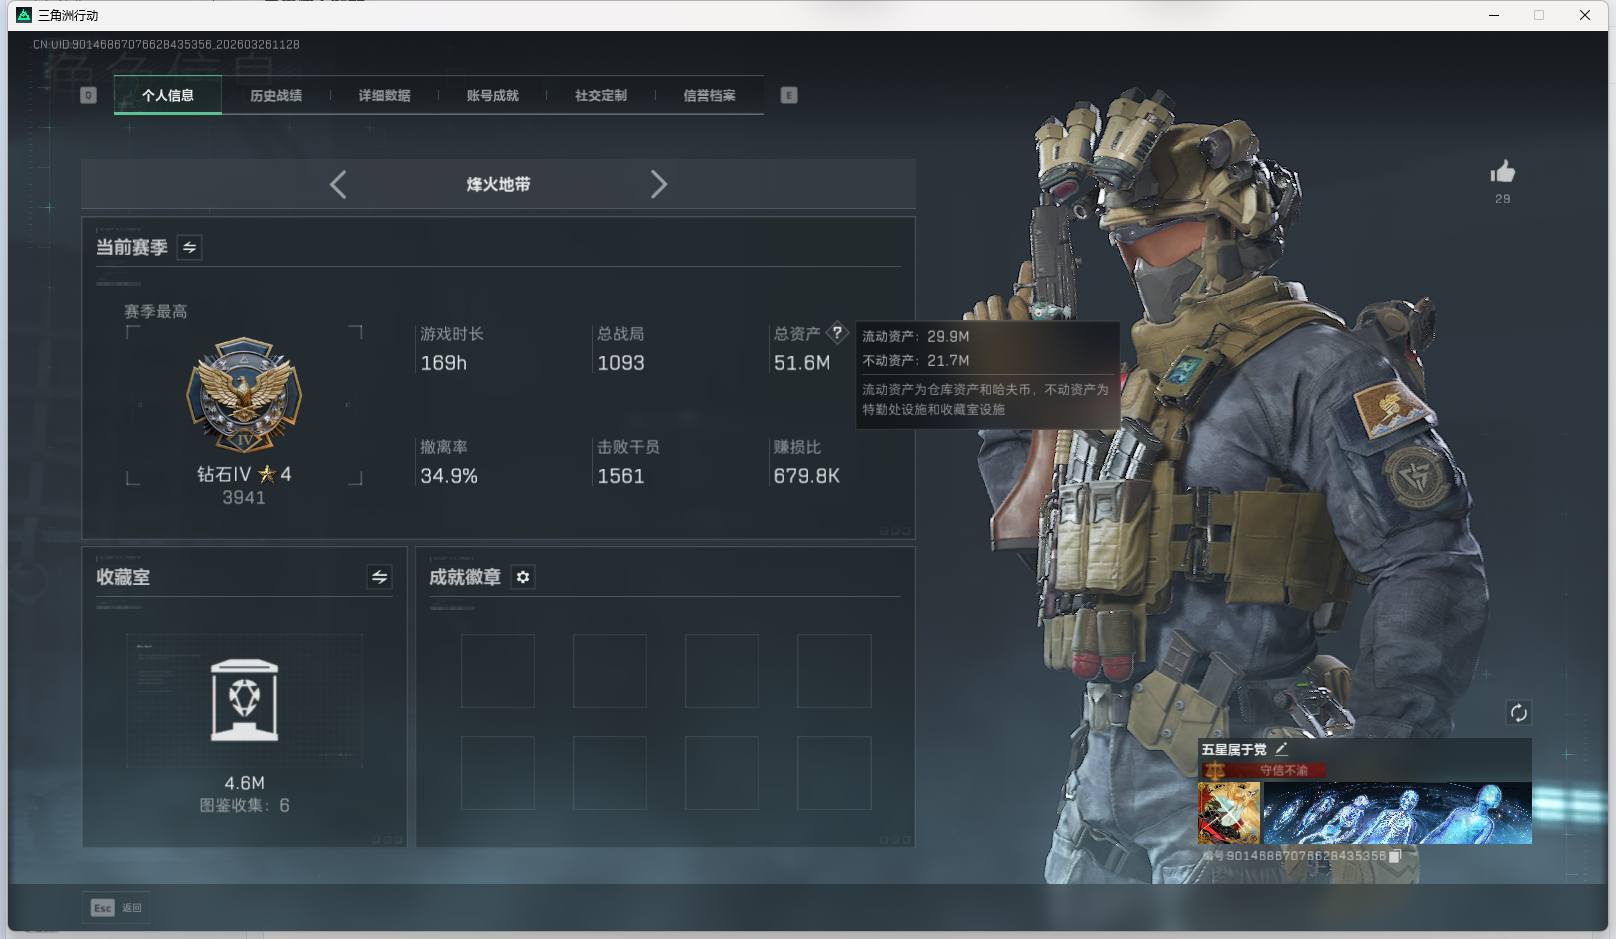Viewport: 1616px width, 939px height.
Task: Edit the nickname 五星属于党 with pencil icon
Action: coord(1282,749)
